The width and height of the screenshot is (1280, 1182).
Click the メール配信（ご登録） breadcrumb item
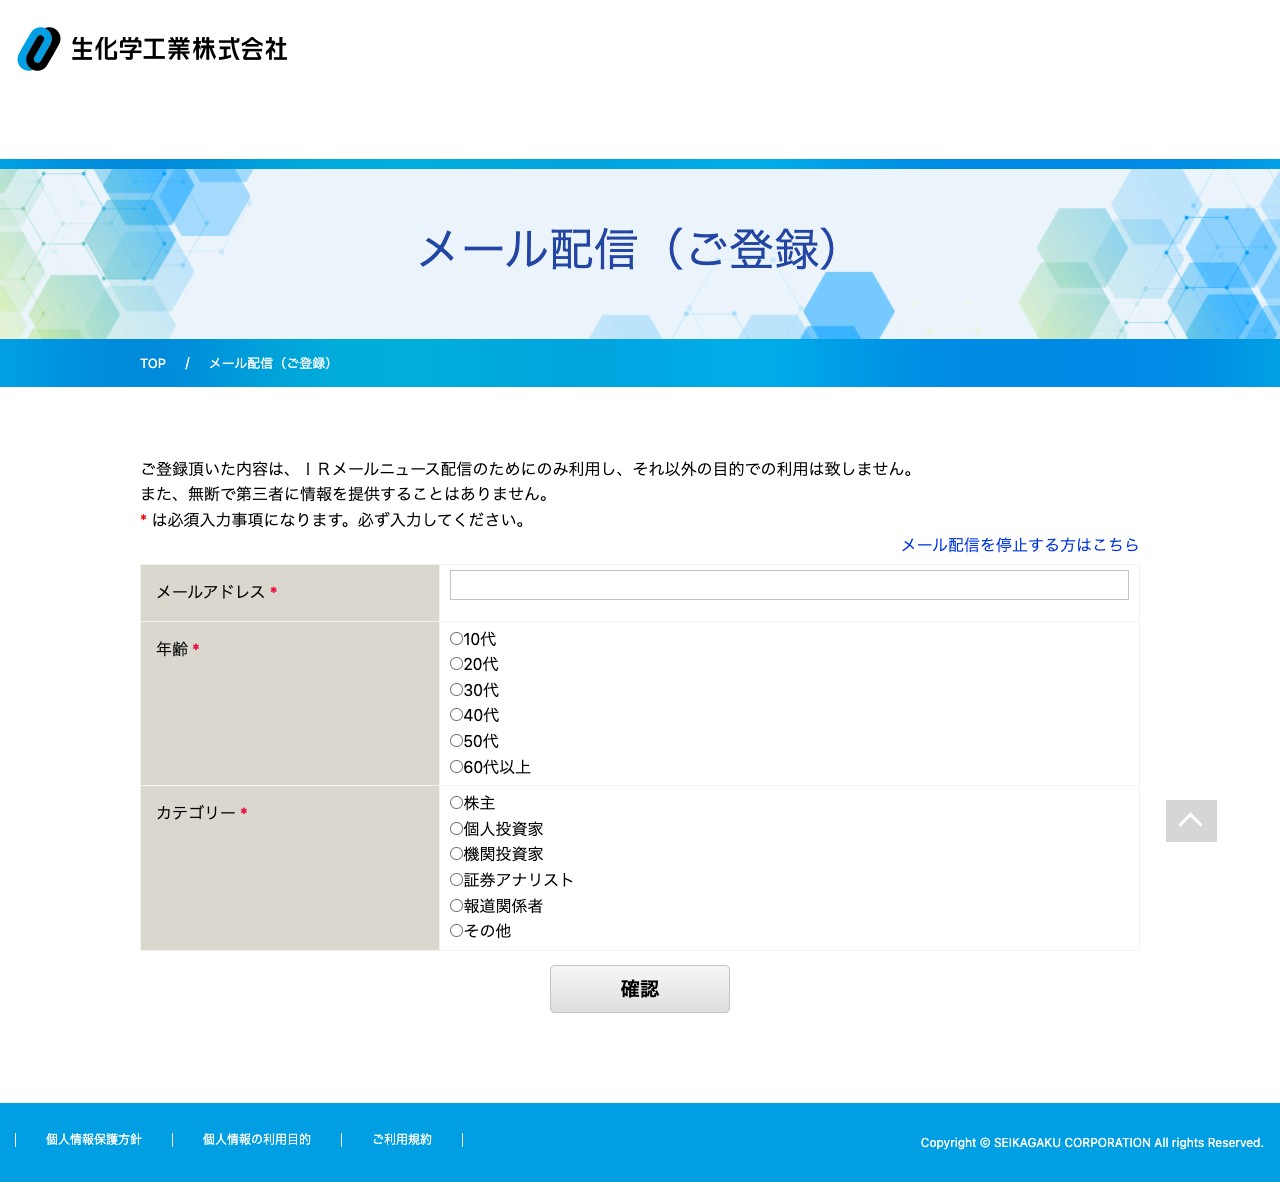(x=270, y=363)
